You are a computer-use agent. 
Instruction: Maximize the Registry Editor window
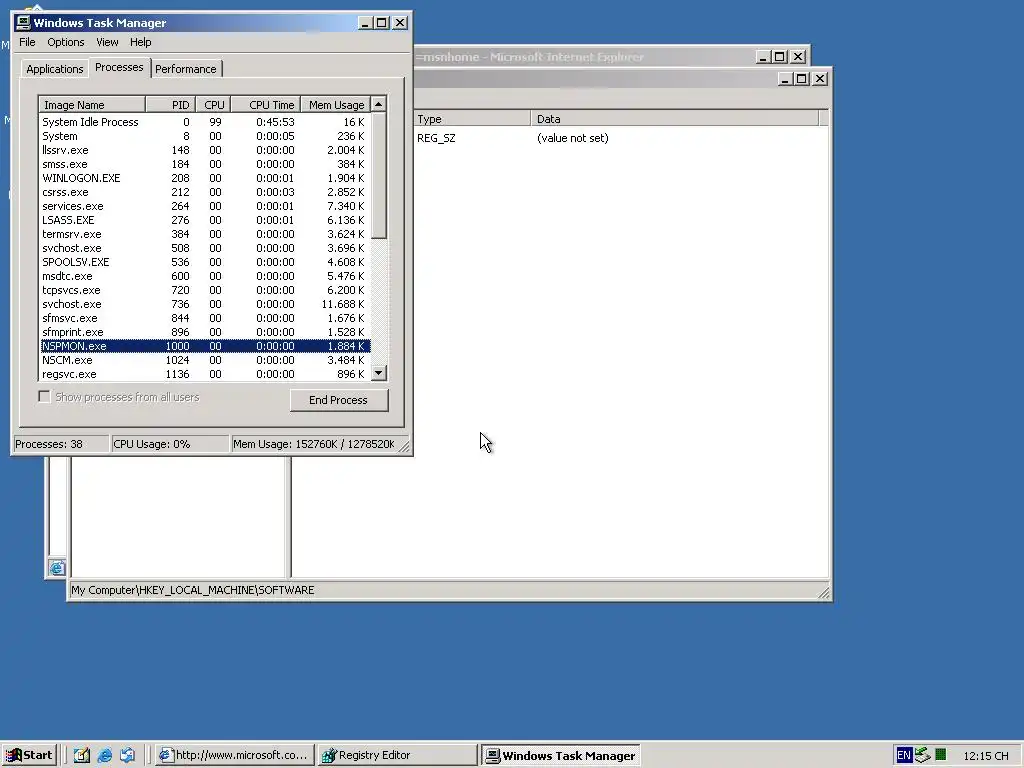(x=803, y=79)
